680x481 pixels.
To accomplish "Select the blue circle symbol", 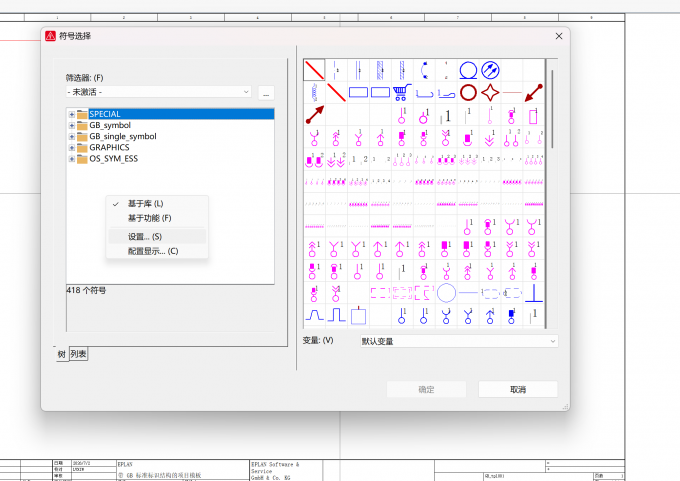I will coord(468,70).
